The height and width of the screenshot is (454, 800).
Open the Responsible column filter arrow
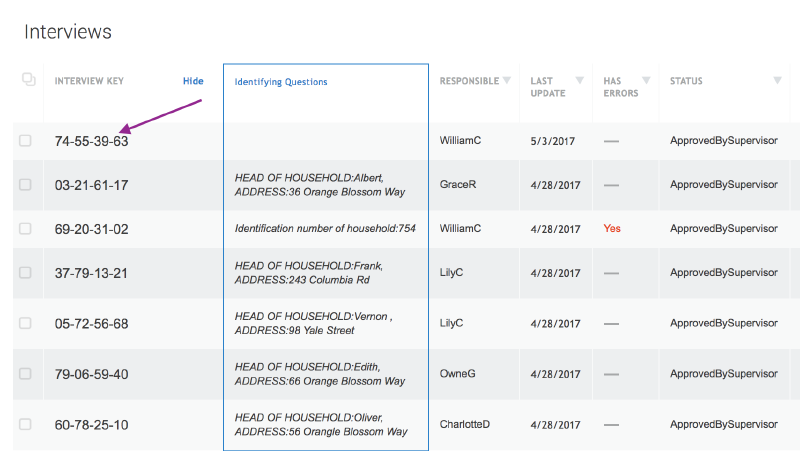click(507, 81)
